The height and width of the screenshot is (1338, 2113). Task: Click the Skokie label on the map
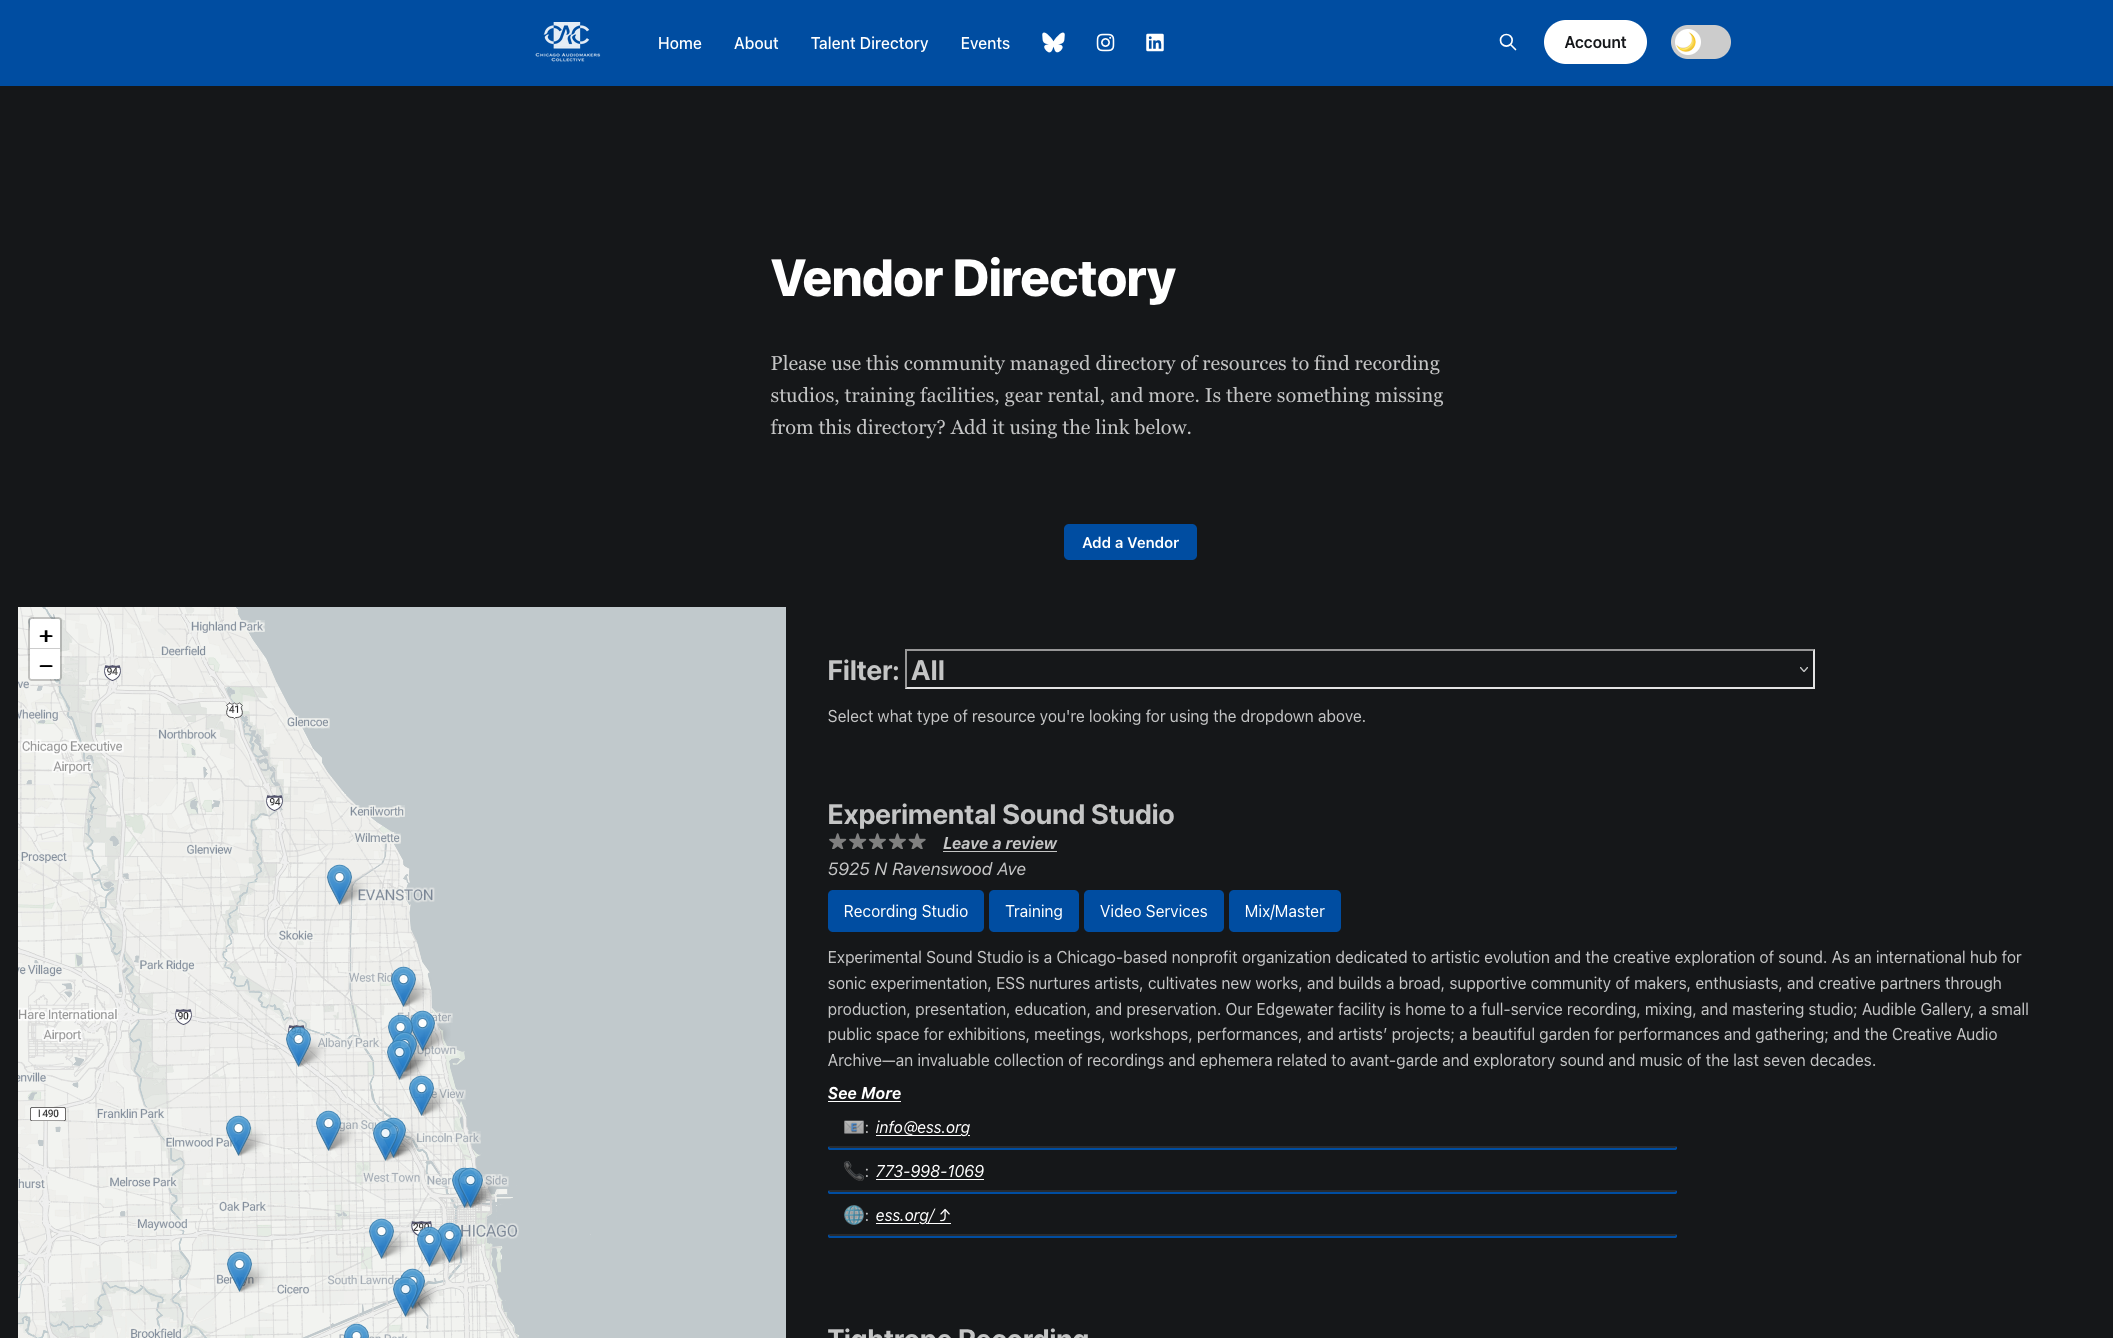pyautogui.click(x=295, y=935)
